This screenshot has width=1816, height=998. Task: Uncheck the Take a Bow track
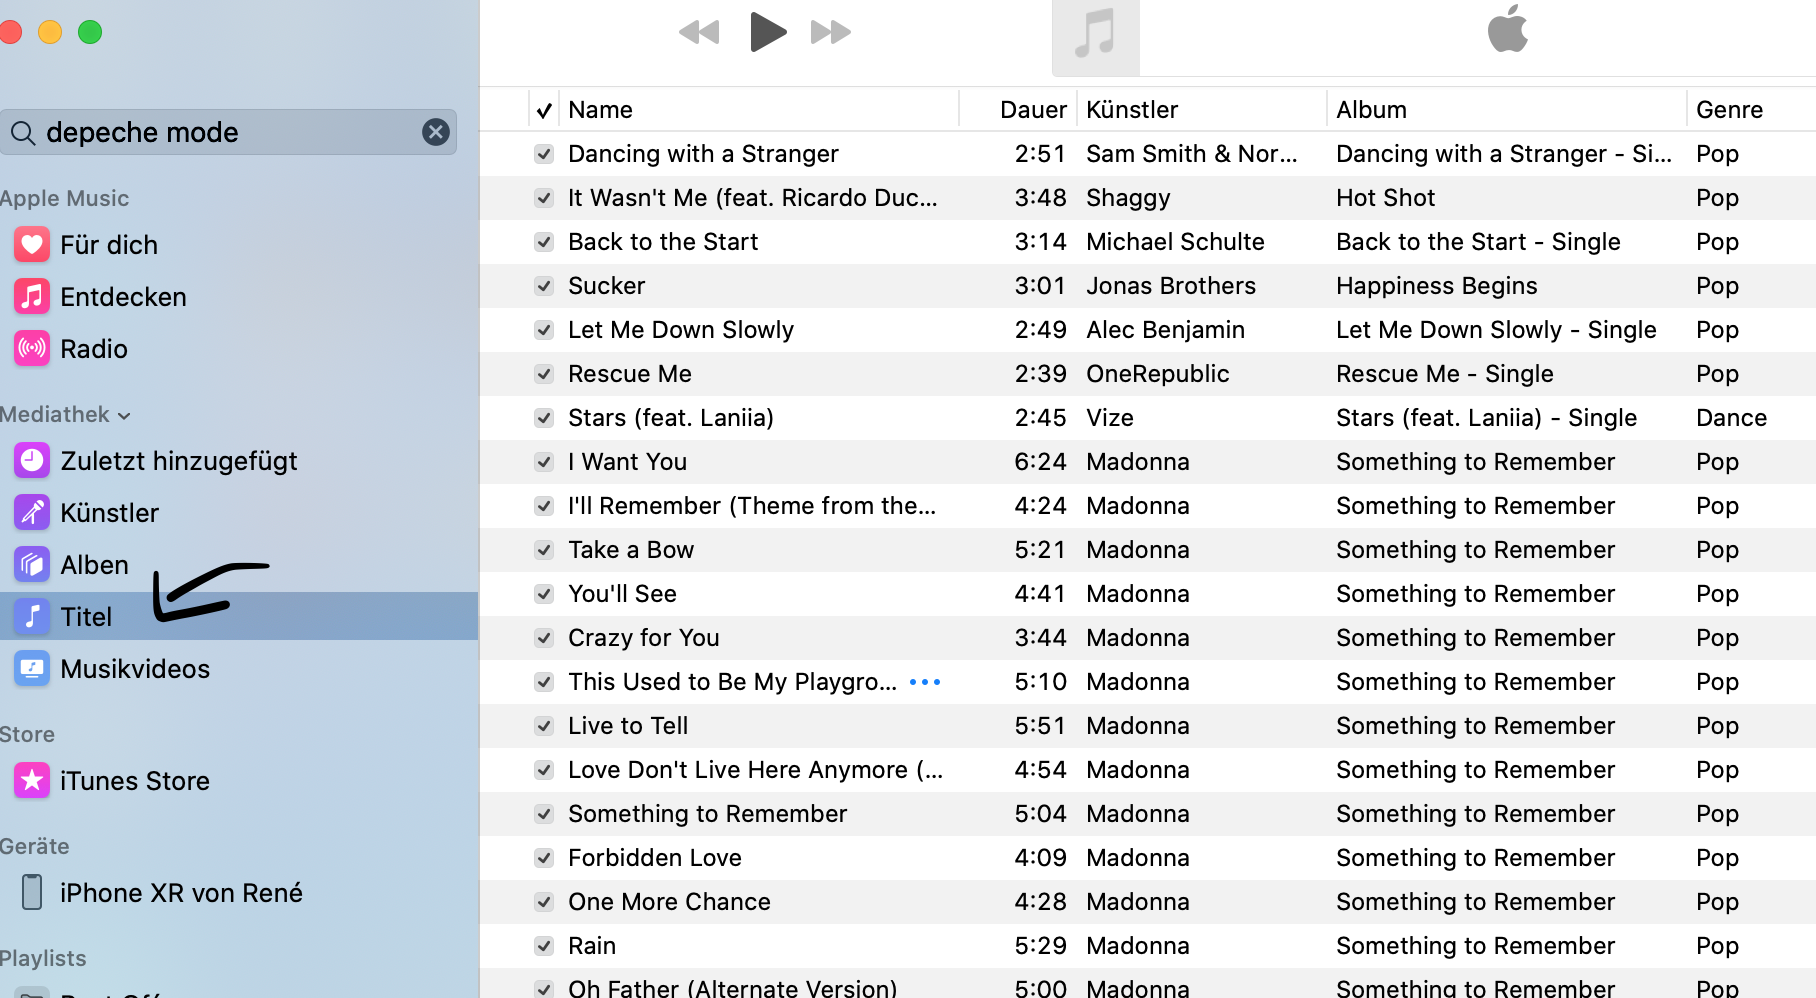544,550
